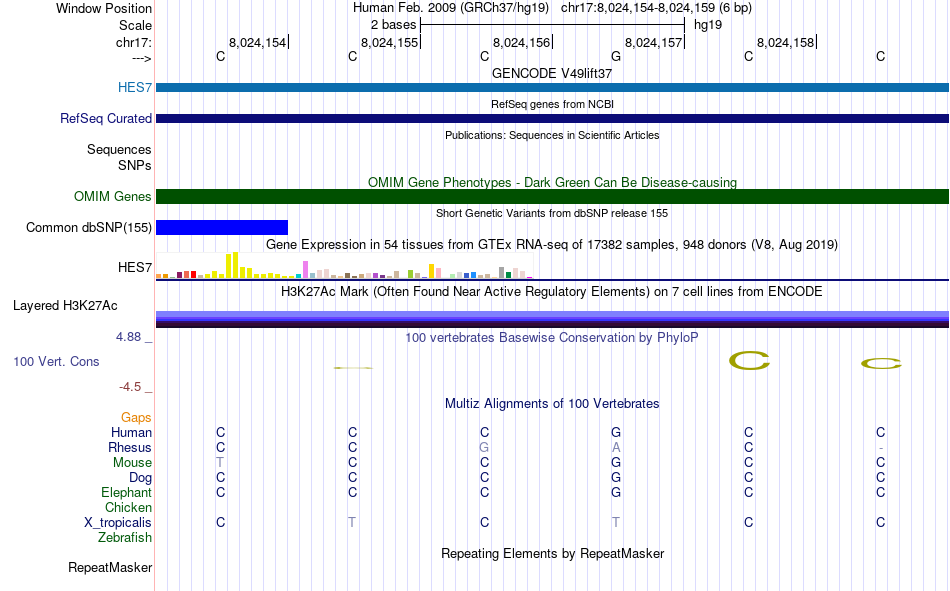The image size is (950, 591).
Task: Click the SNPs publications label
Action: coord(135,165)
